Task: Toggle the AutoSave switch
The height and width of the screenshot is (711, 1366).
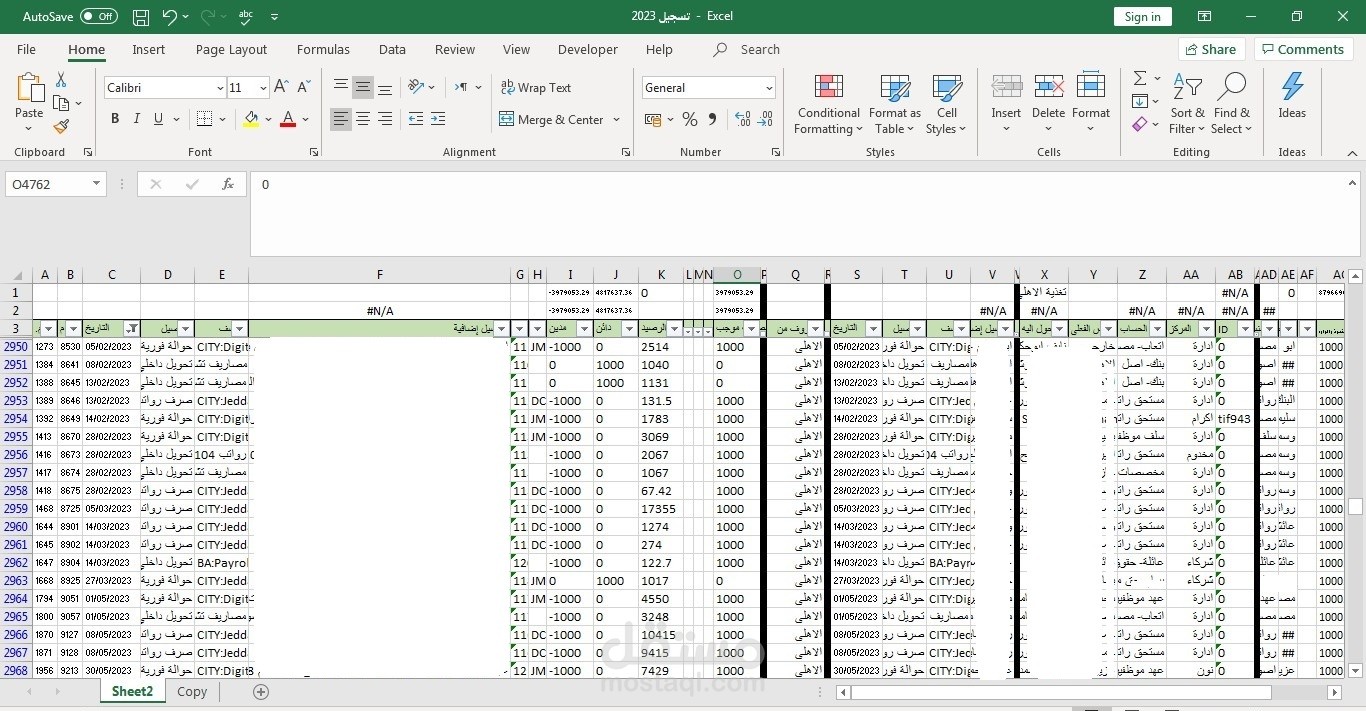Action: [x=98, y=17]
